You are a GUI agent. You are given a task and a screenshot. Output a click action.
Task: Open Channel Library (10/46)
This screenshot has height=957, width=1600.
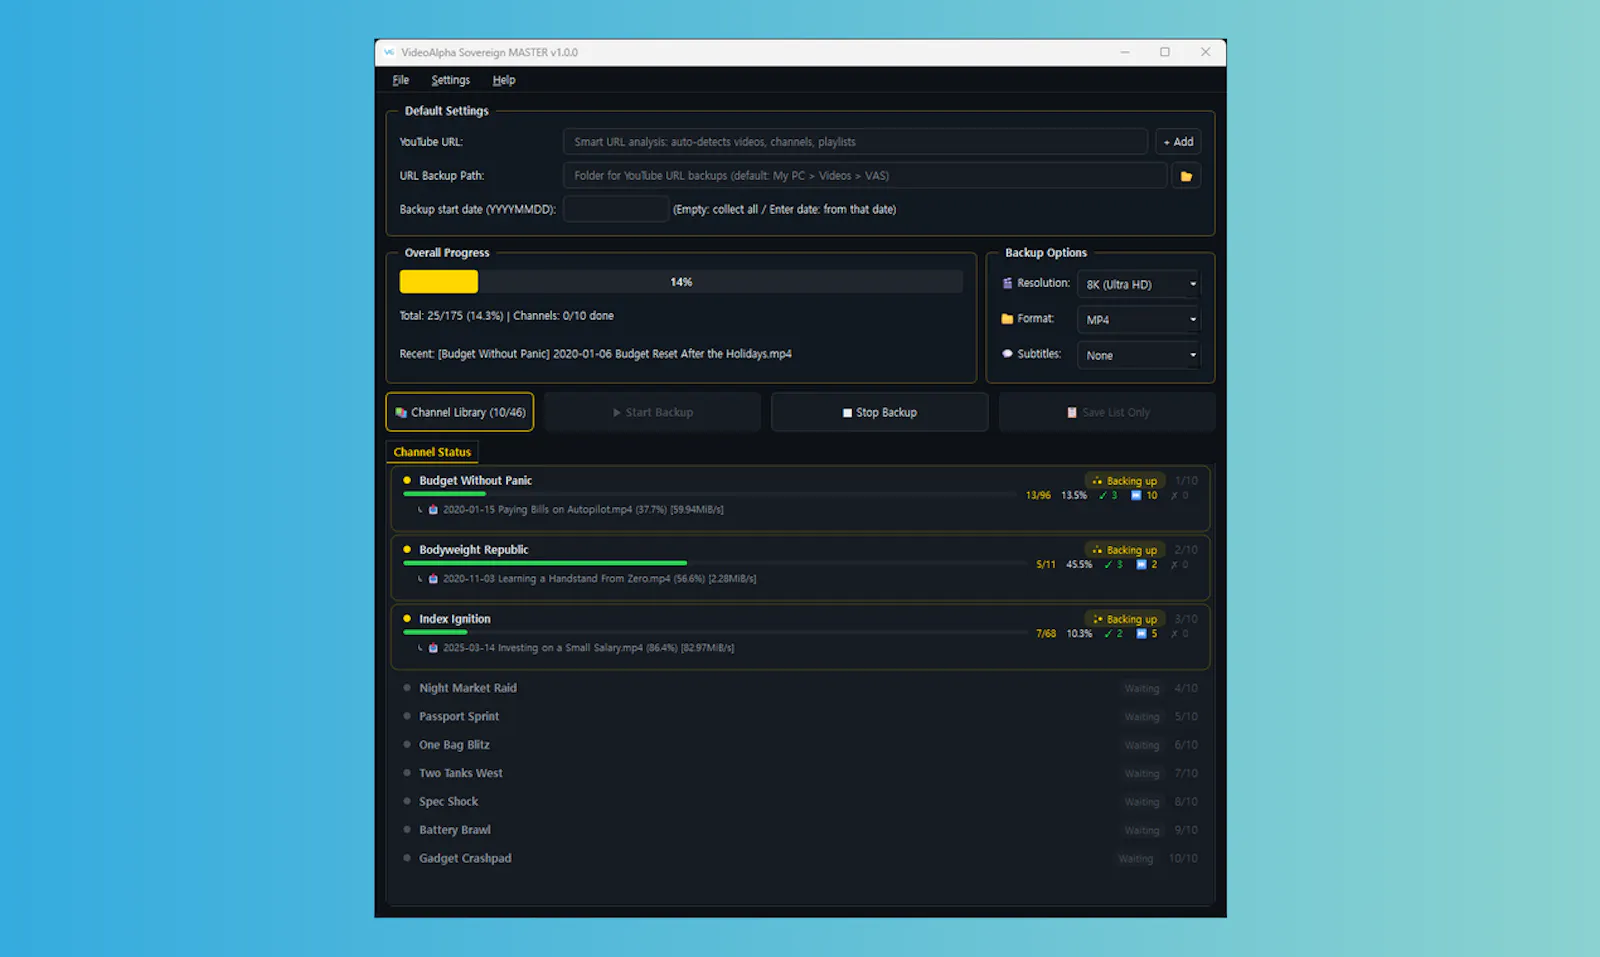(460, 412)
